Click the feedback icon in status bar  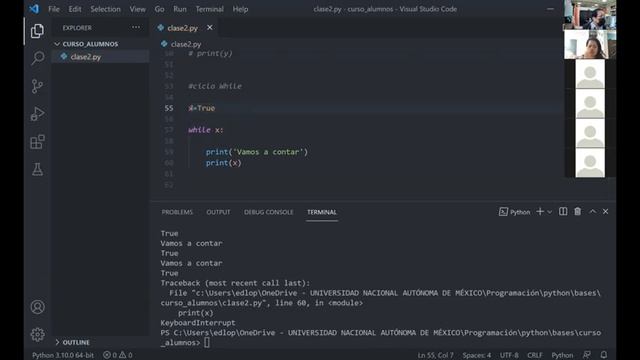point(587,355)
